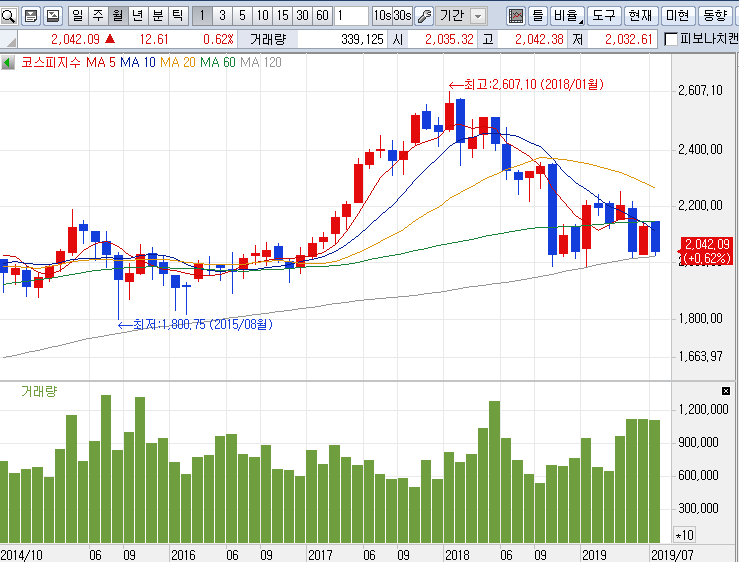Select 10s second interval
Viewport: 739px width, 562px height.
pos(382,16)
